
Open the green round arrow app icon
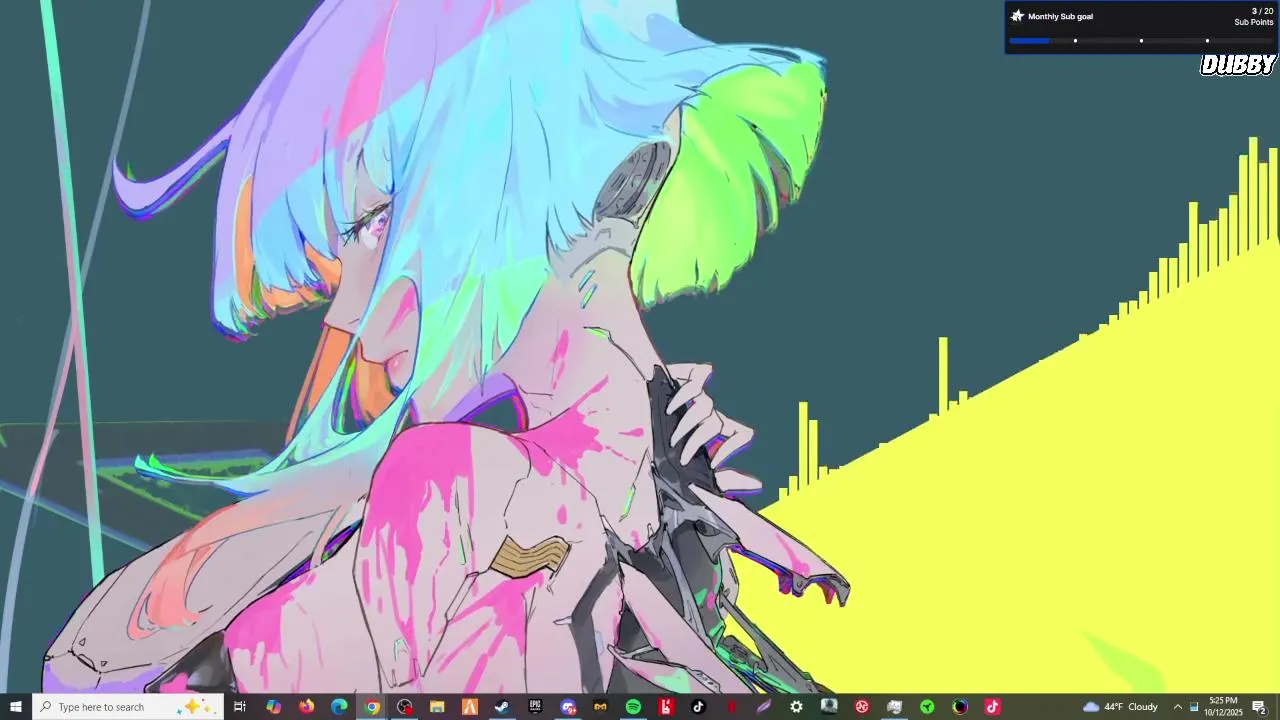click(927, 707)
